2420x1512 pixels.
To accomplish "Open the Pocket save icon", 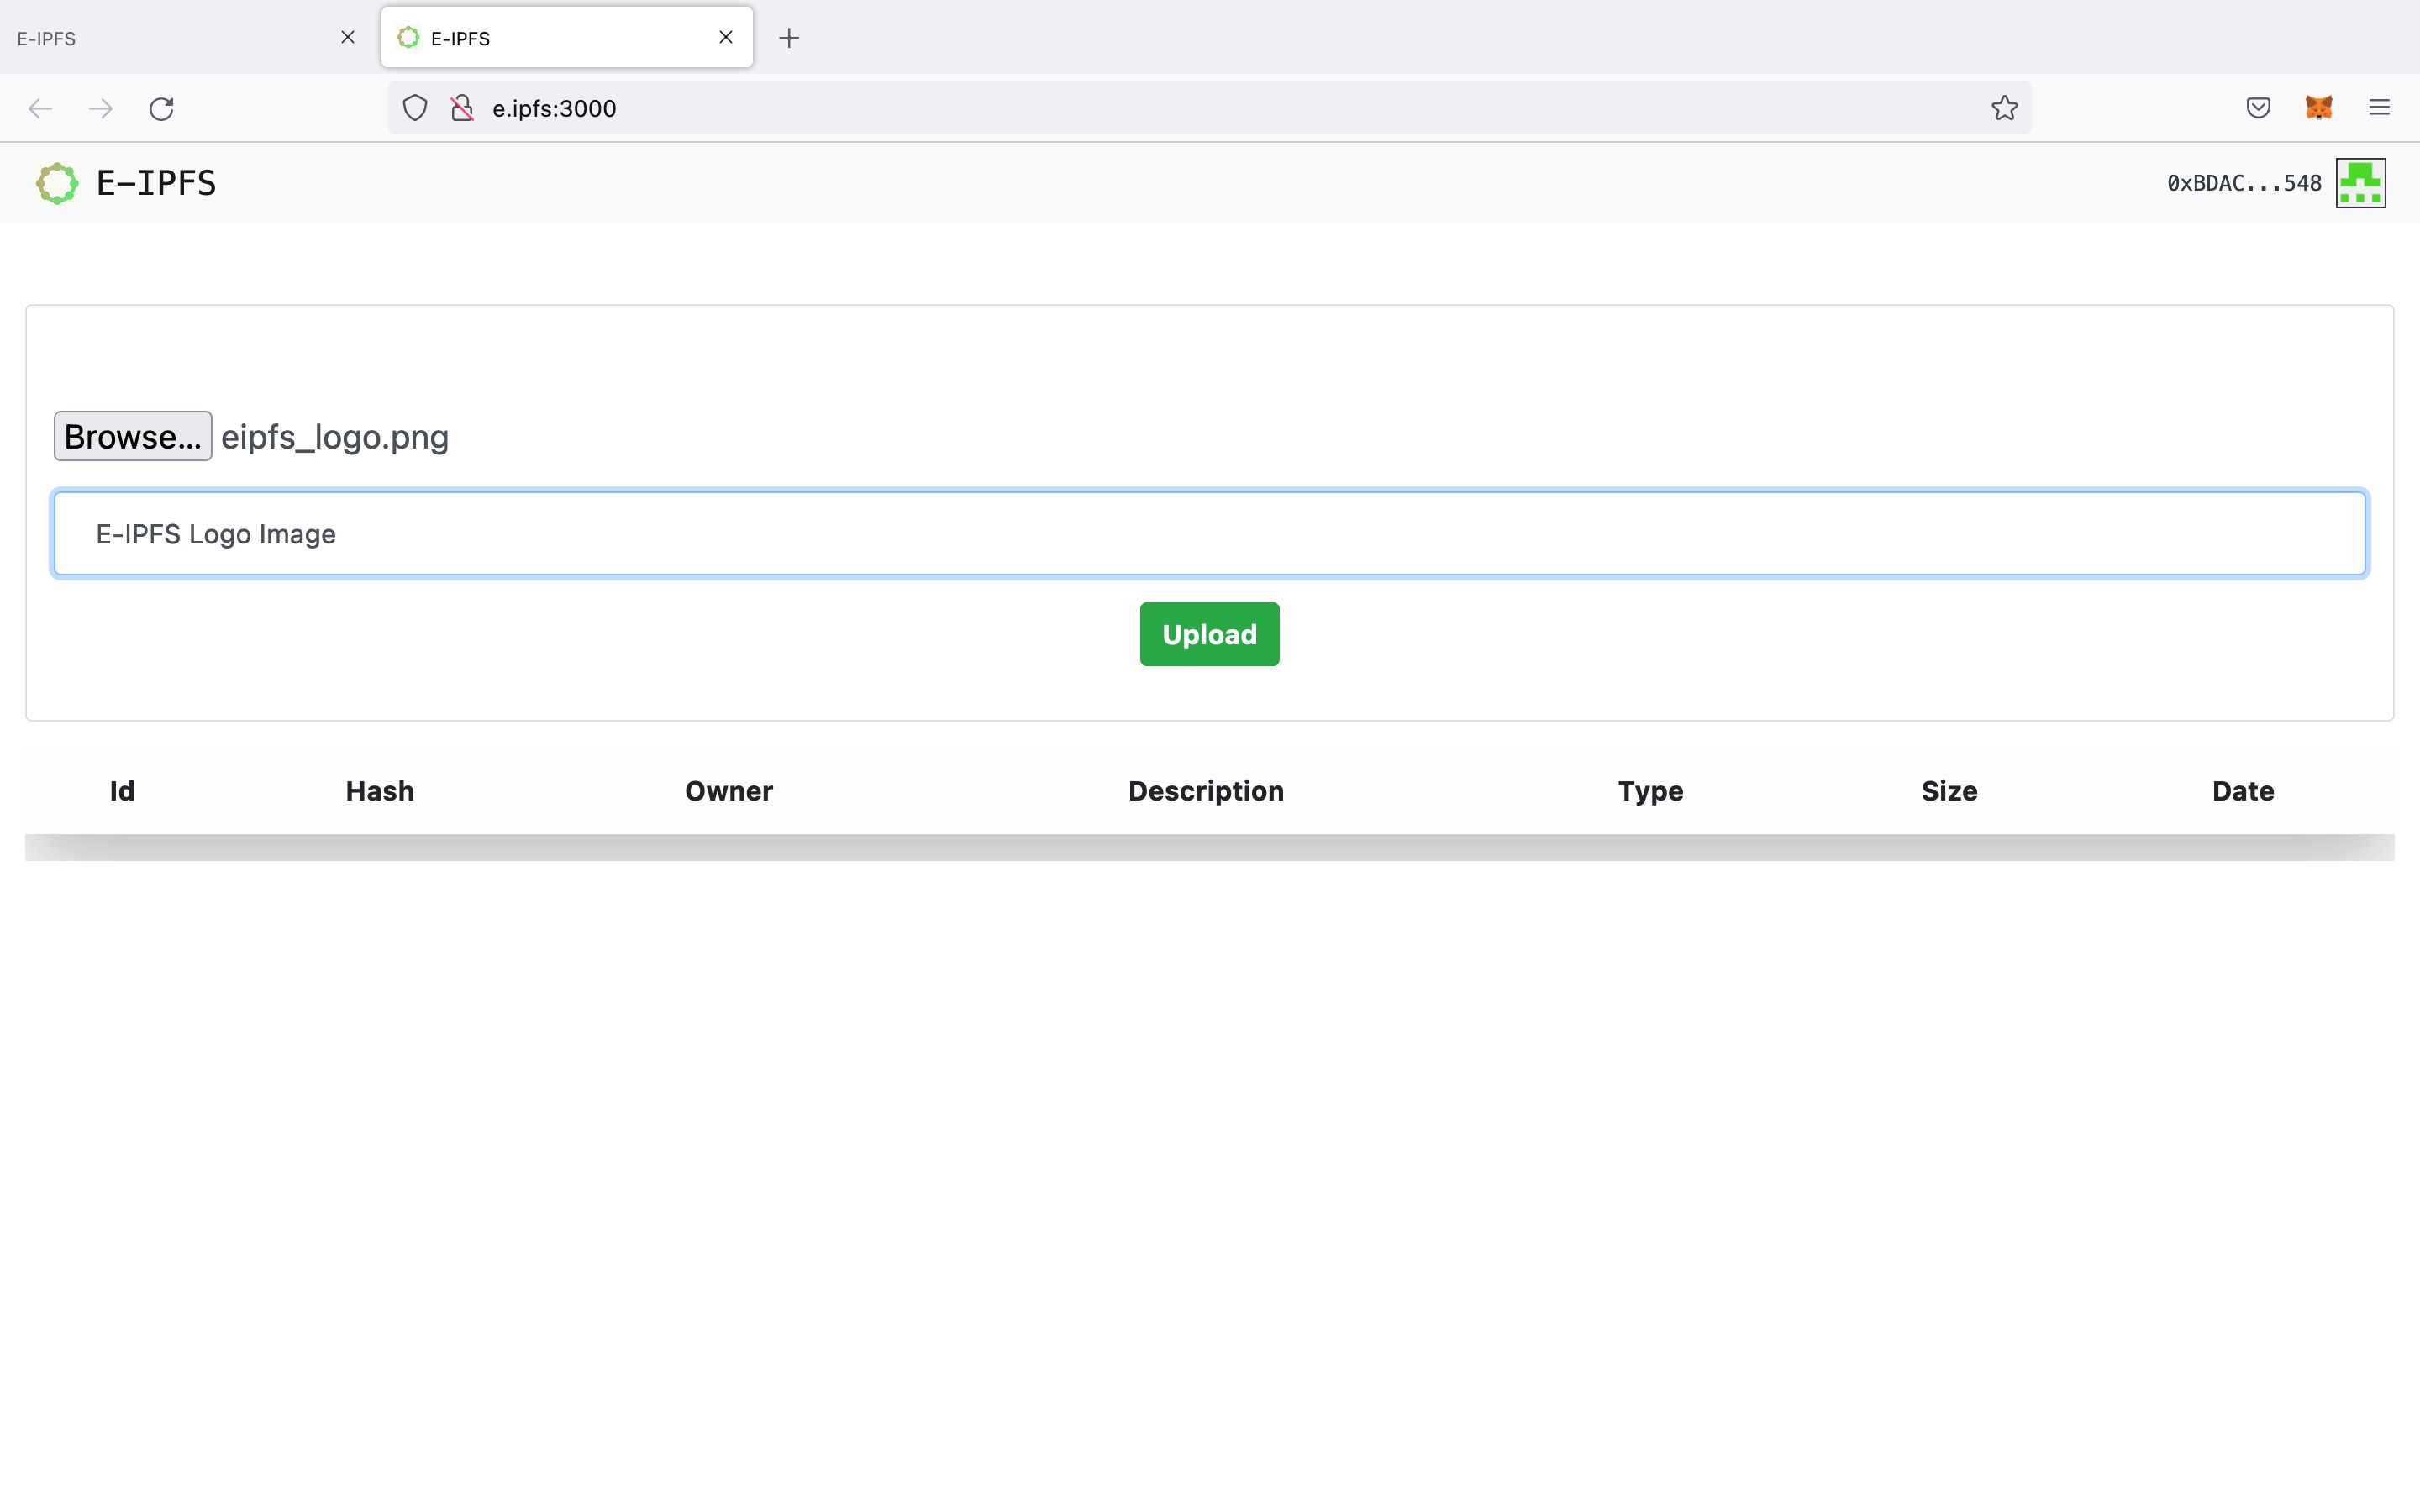I will 2258,108.
